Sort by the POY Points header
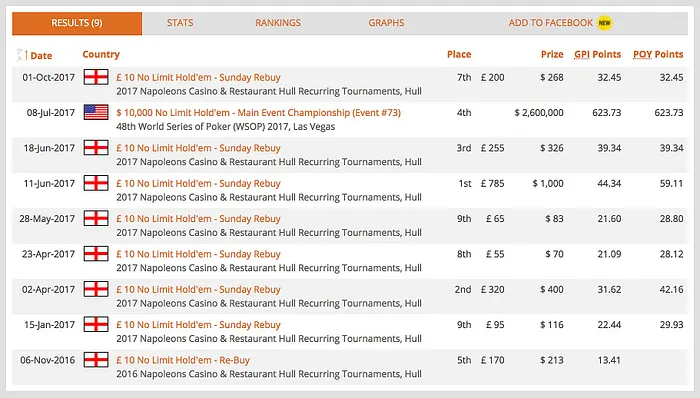The height and width of the screenshot is (398, 700). 658,54
